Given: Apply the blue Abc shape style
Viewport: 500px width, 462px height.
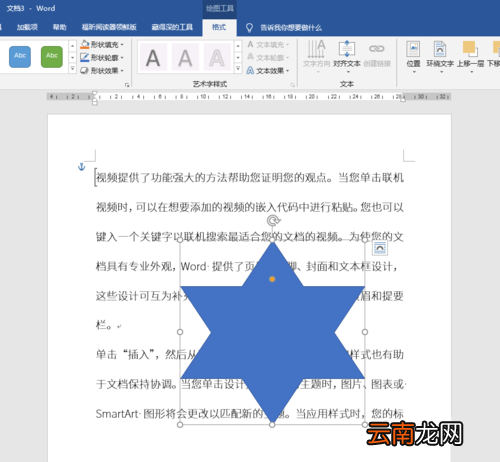Looking at the screenshot, I should tap(20, 57).
